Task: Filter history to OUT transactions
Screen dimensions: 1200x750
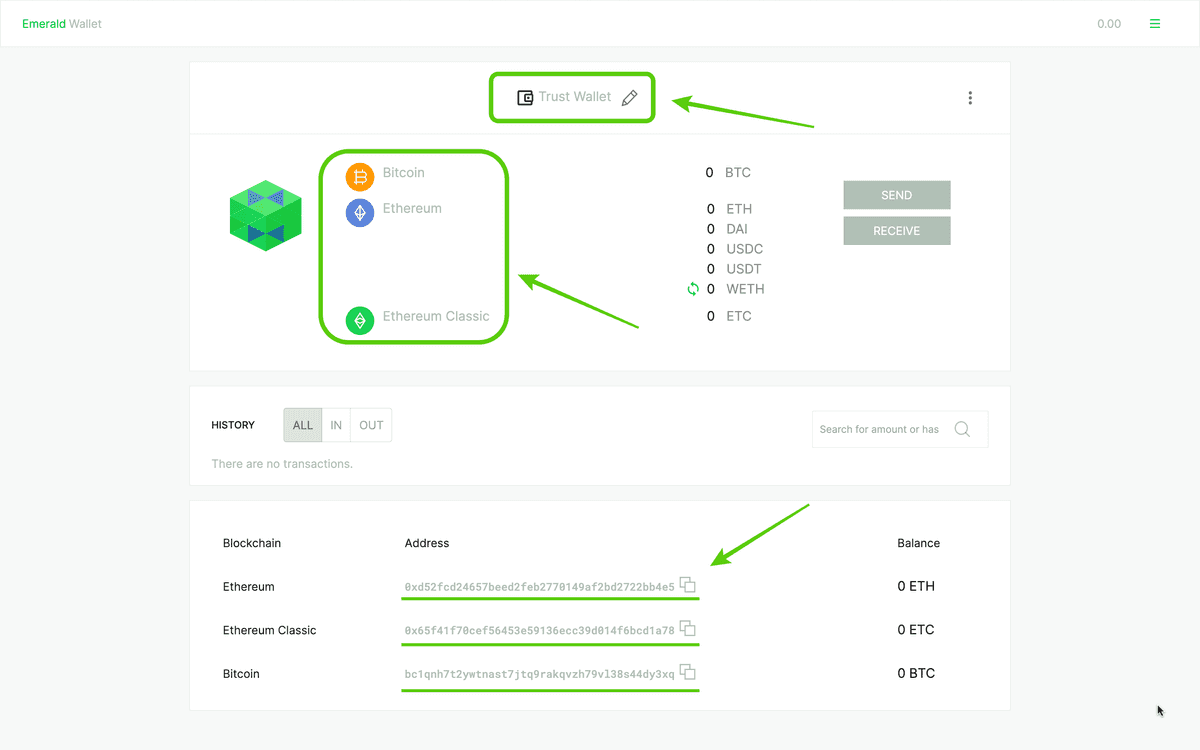Action: [371, 425]
